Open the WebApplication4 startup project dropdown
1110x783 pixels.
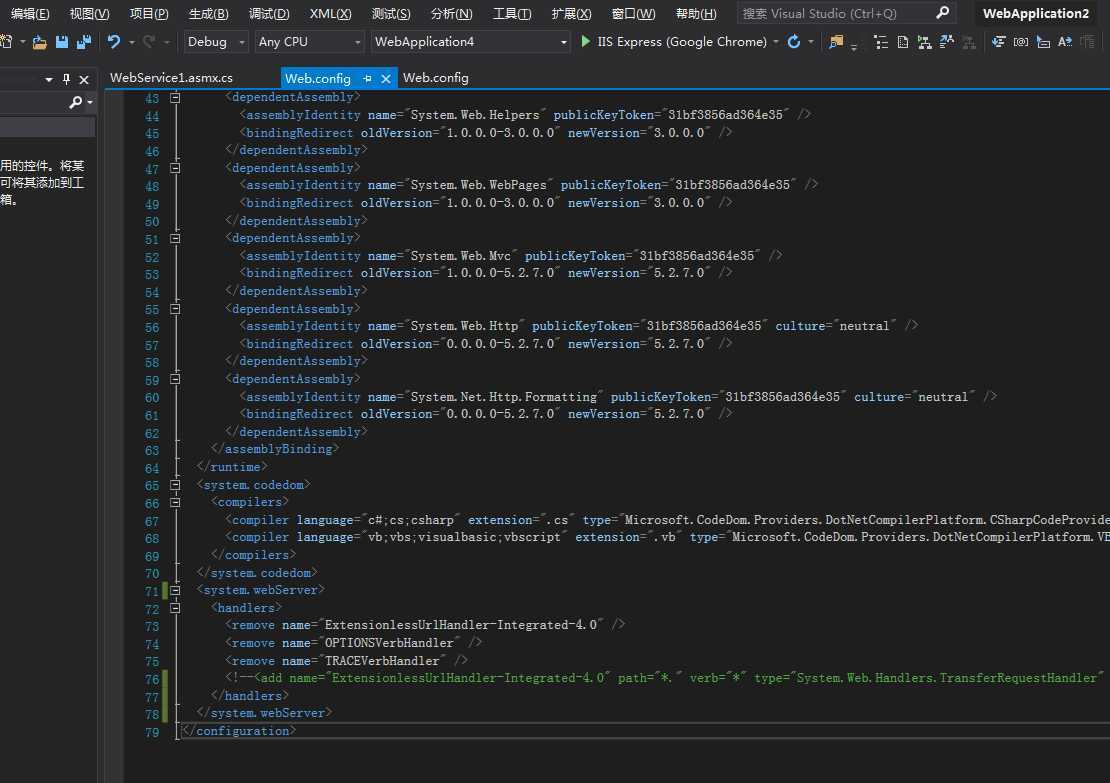pyautogui.click(x=471, y=42)
